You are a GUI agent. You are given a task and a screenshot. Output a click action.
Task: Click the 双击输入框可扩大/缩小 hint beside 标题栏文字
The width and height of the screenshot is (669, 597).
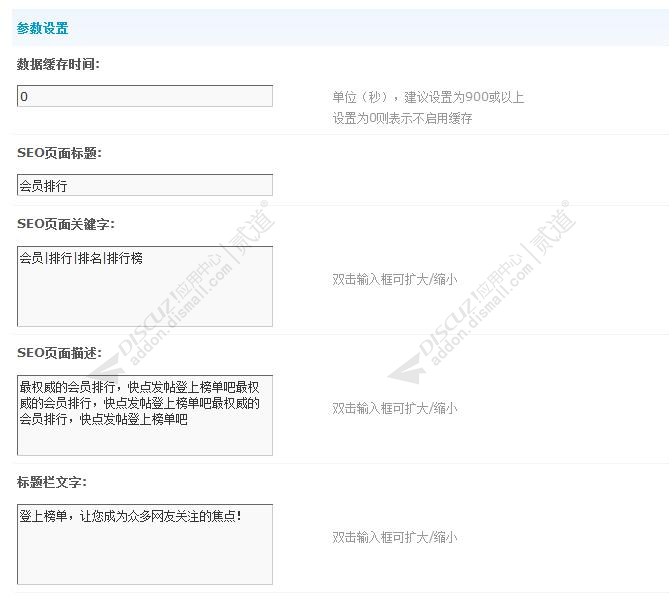pyautogui.click(x=395, y=537)
